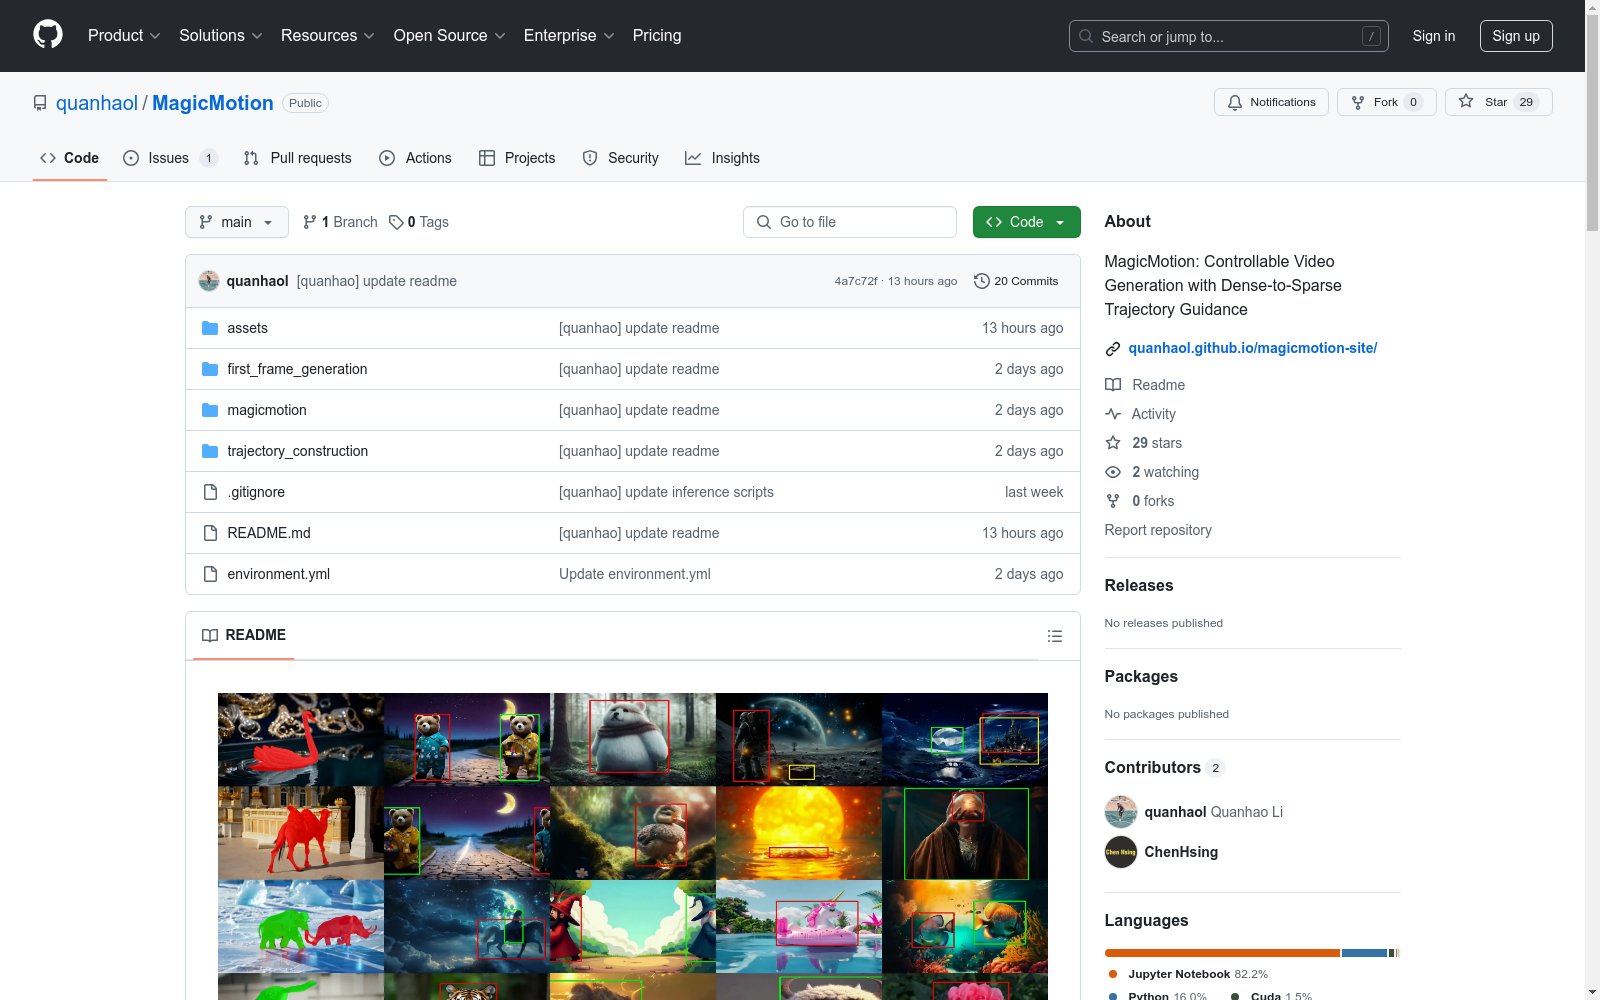1600x1000 pixels.
Task: Click the assets folder icon
Action: coord(210,328)
